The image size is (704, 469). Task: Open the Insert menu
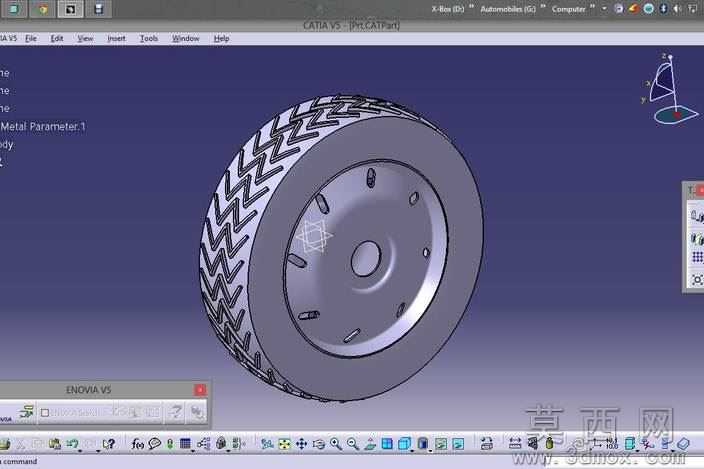(116, 39)
